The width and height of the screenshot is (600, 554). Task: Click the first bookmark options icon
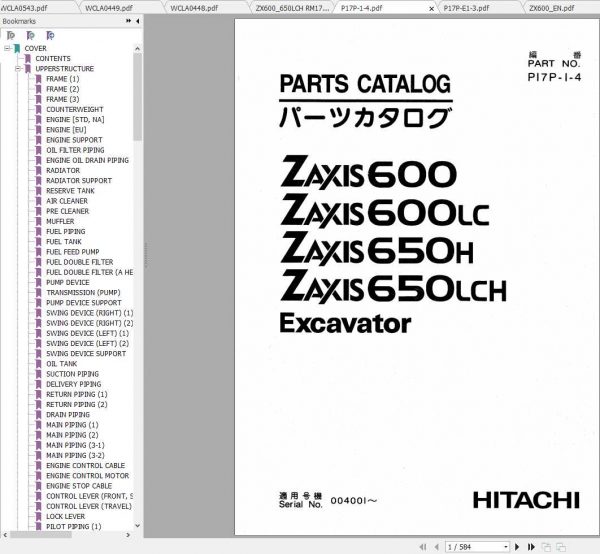[x=11, y=36]
